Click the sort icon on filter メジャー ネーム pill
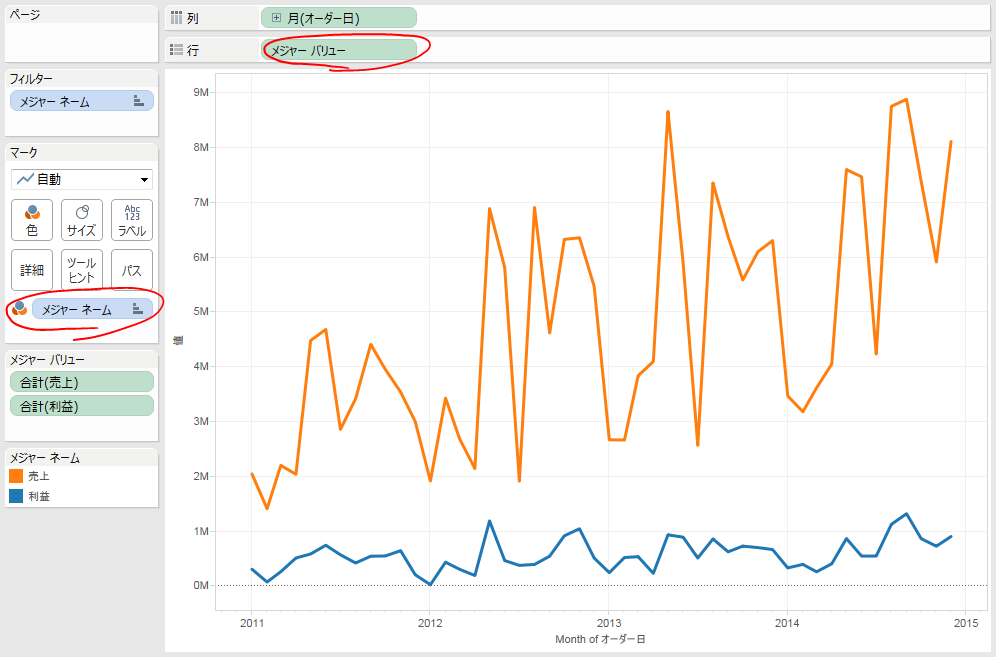 coord(138,101)
